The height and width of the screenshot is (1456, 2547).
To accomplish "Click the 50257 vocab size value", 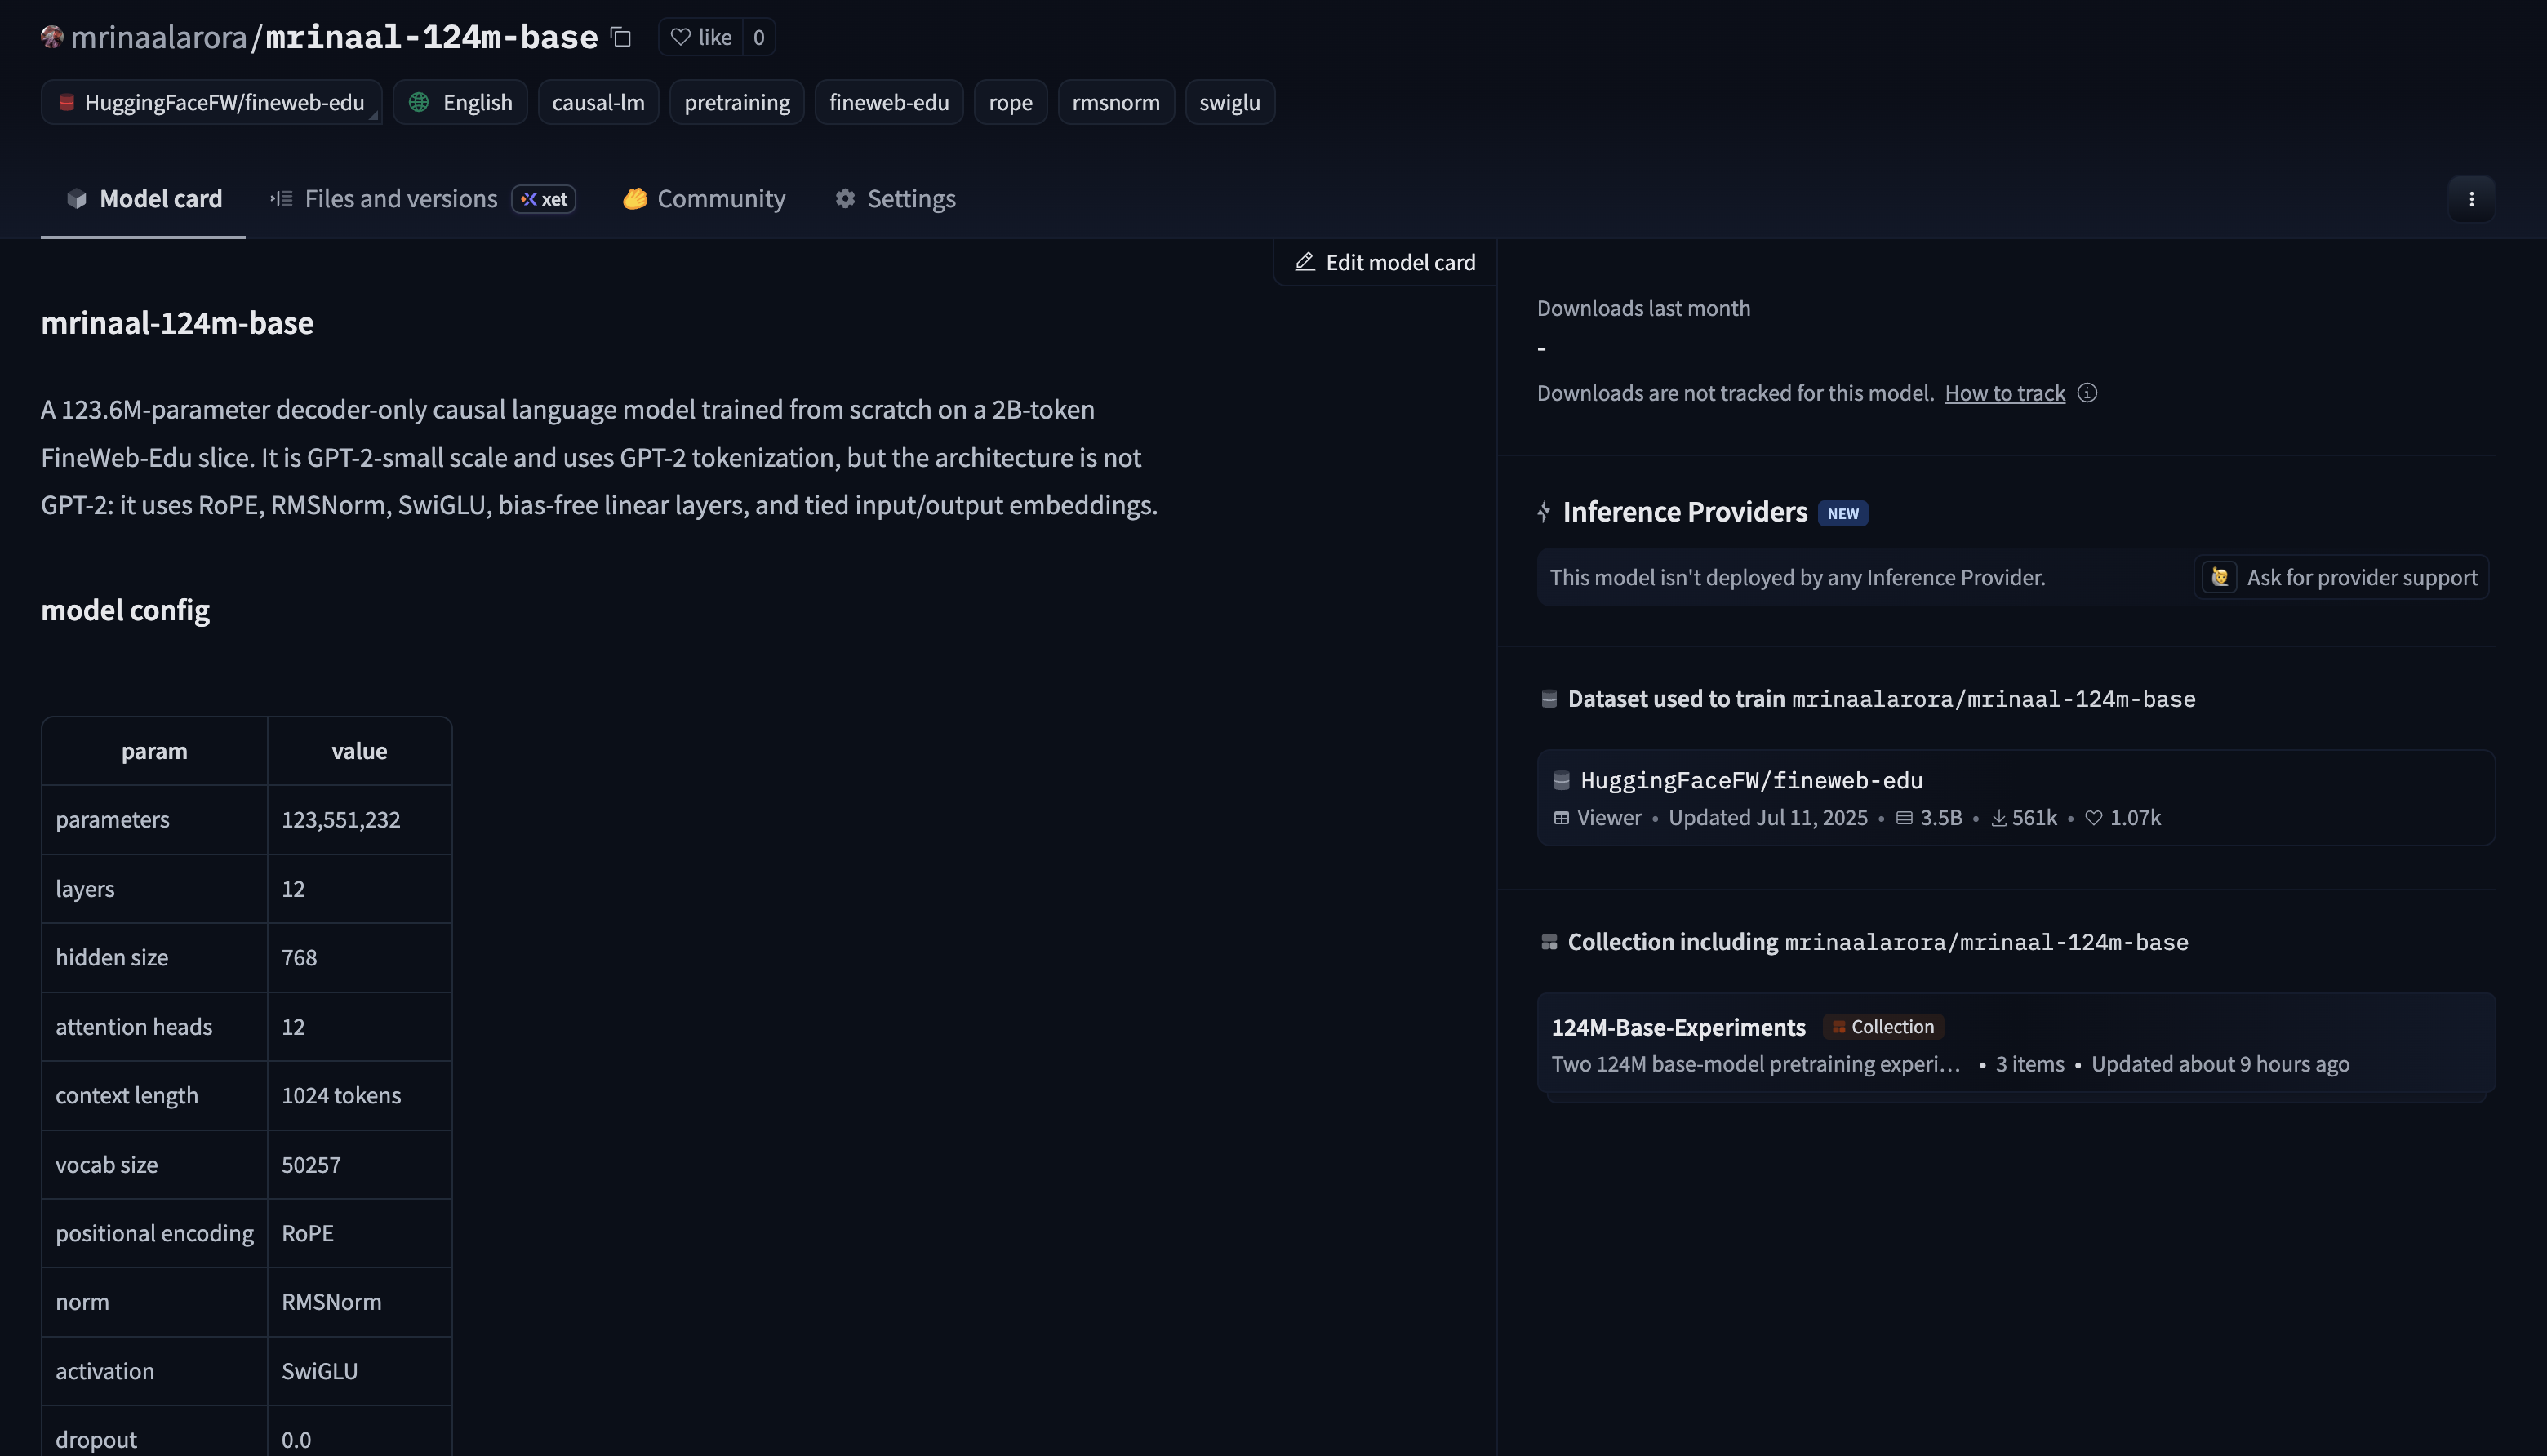I will (x=311, y=1165).
